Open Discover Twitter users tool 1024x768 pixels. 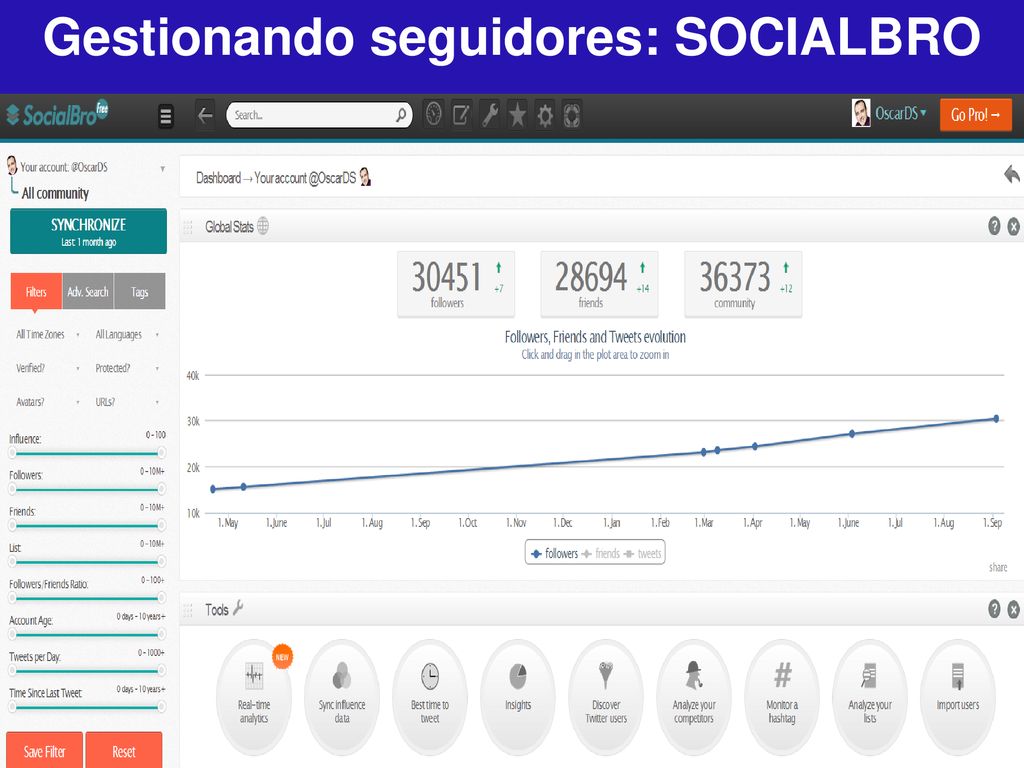pyautogui.click(x=605, y=697)
